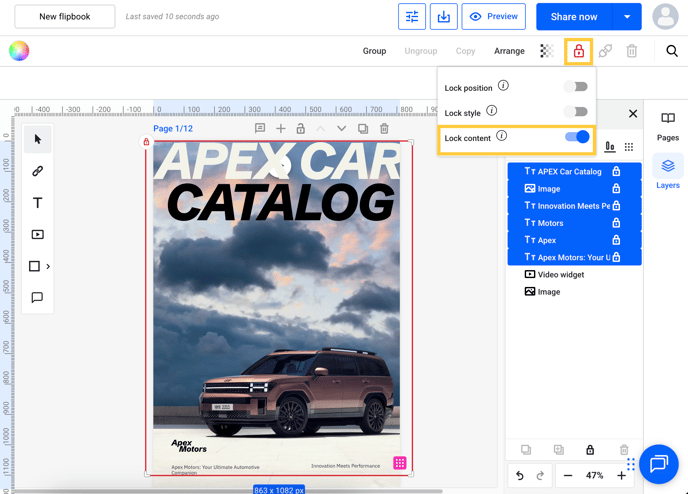Open the Arrange menu
688x494 pixels.
pos(509,51)
